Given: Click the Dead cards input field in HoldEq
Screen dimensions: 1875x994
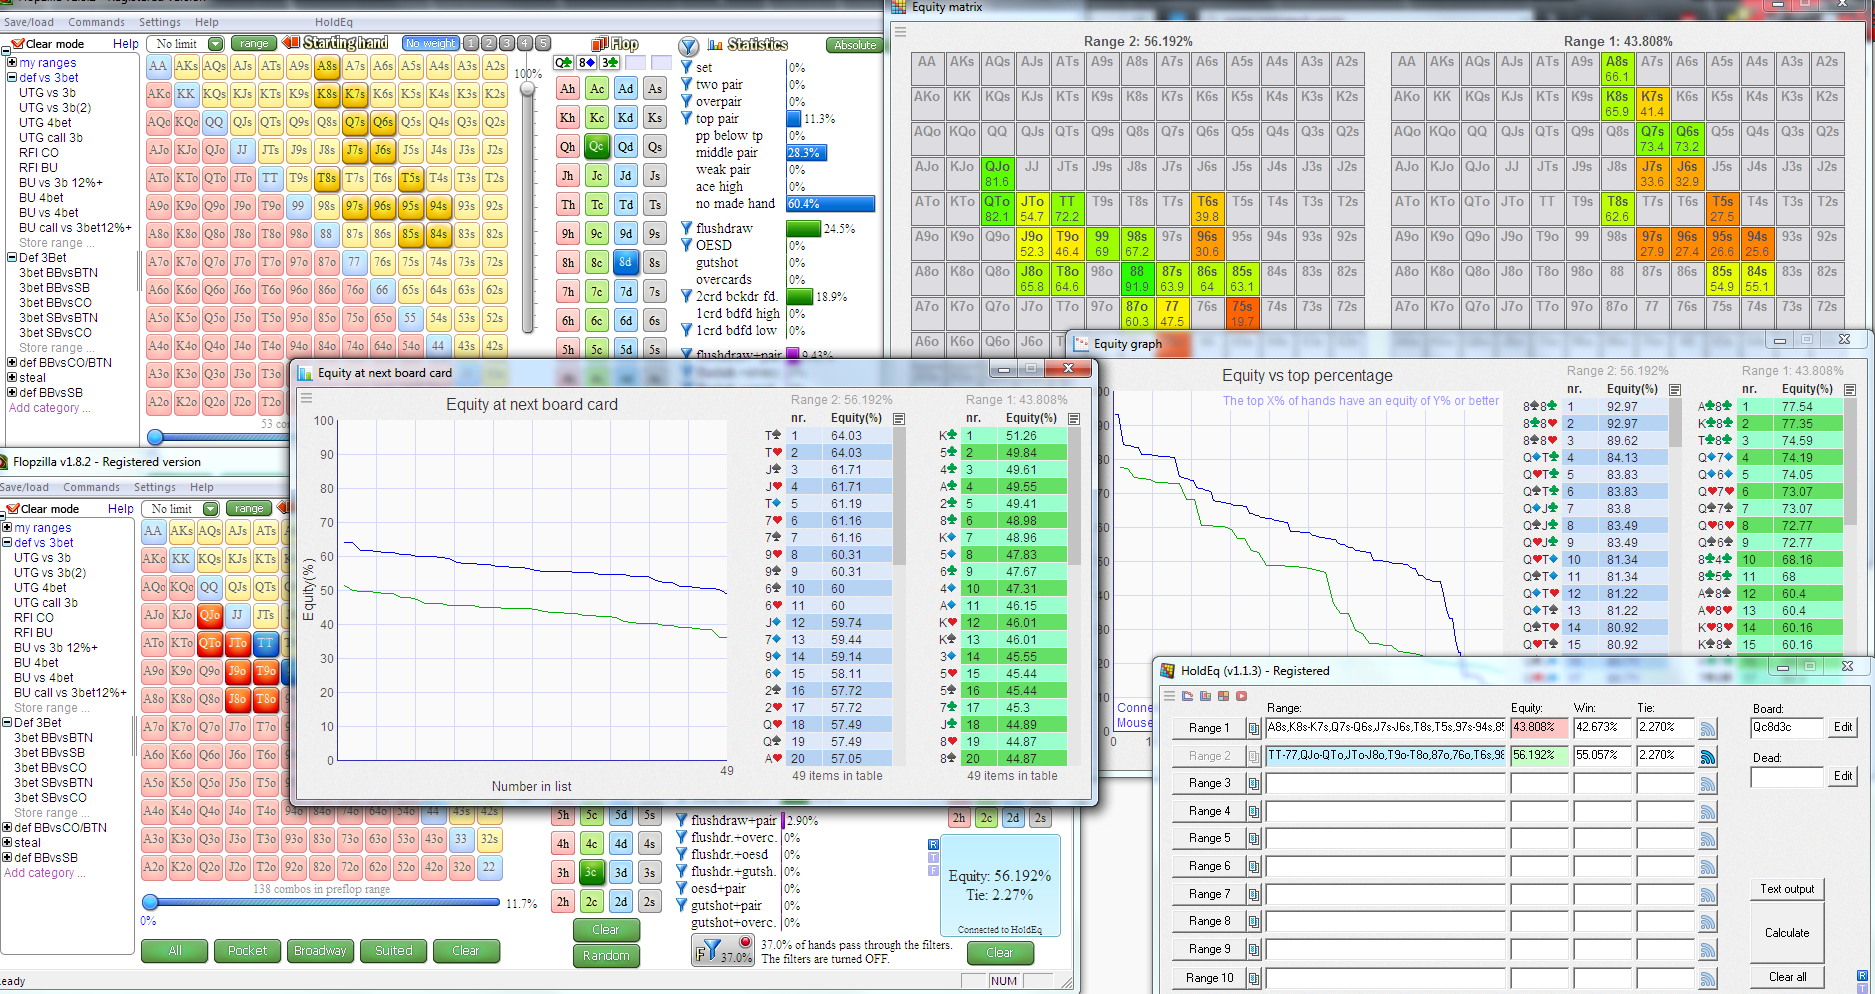Looking at the screenshot, I should (1788, 777).
